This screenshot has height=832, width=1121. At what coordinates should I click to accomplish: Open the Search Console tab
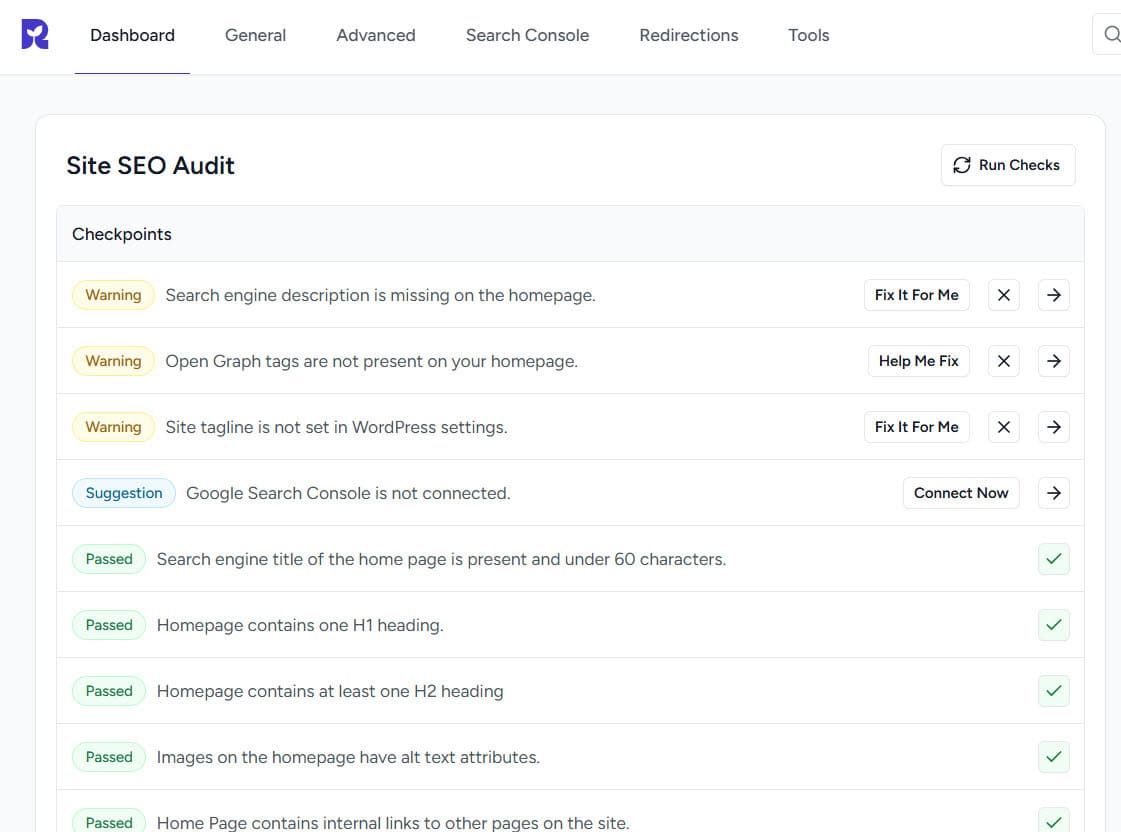527,35
